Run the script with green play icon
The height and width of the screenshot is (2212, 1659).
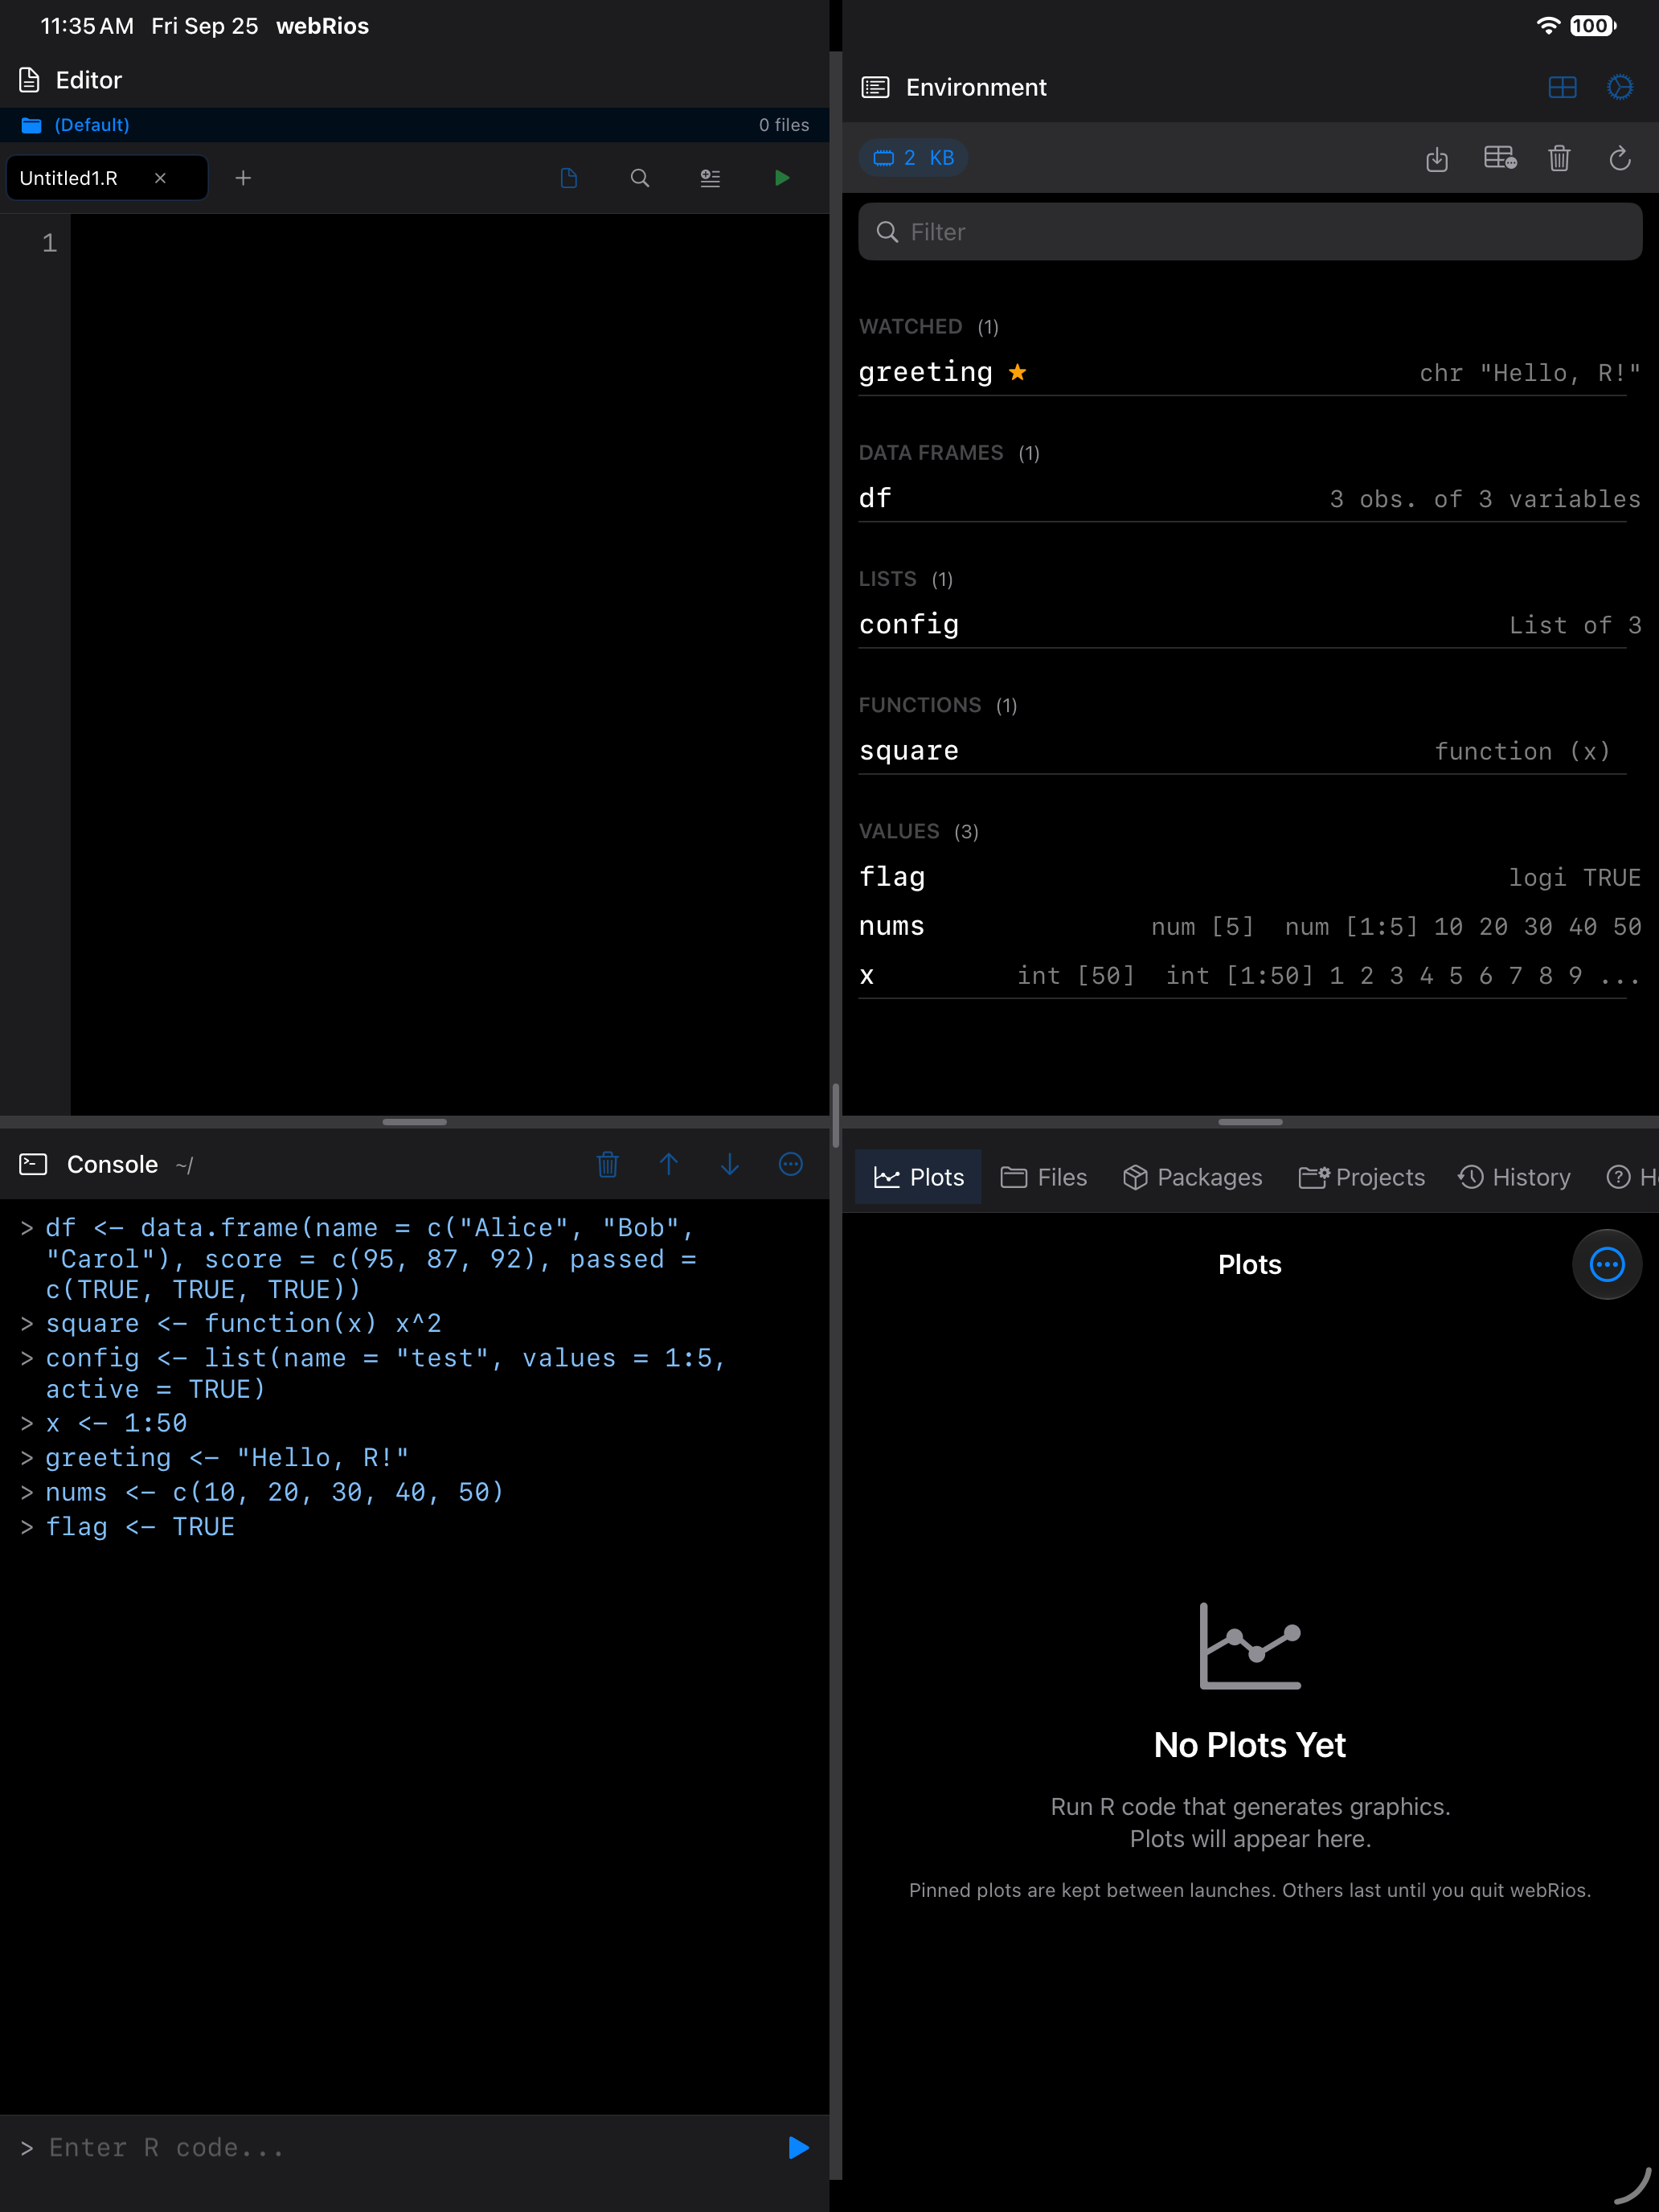click(x=782, y=178)
